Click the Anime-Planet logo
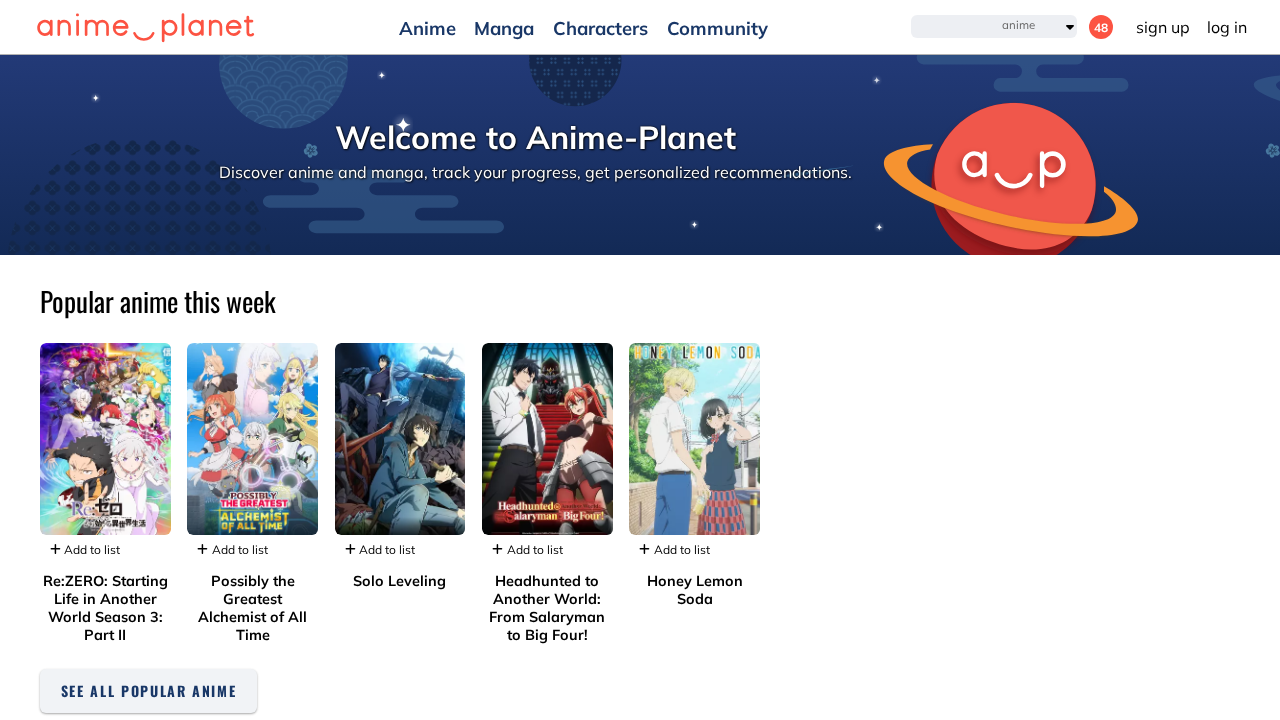 pos(145,27)
